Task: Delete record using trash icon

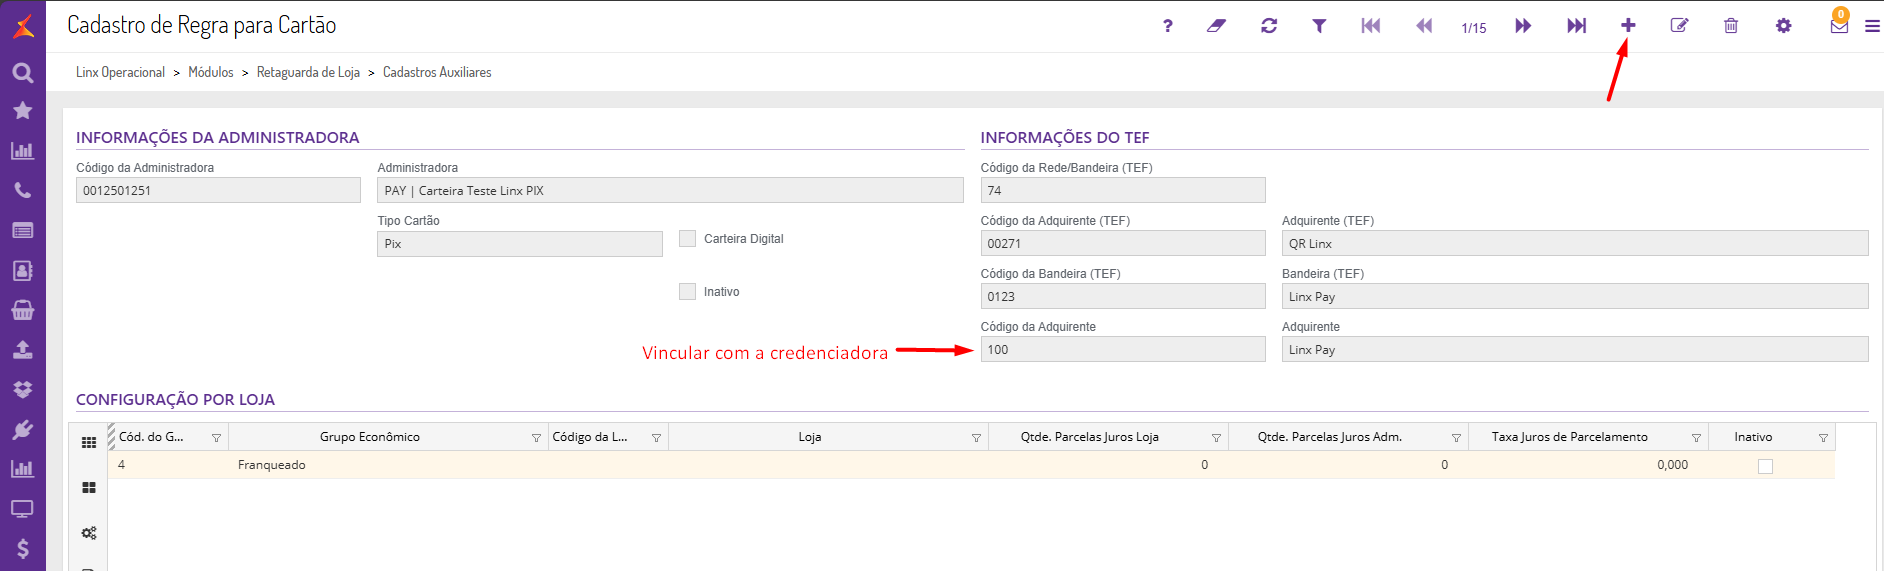Action: (1731, 26)
